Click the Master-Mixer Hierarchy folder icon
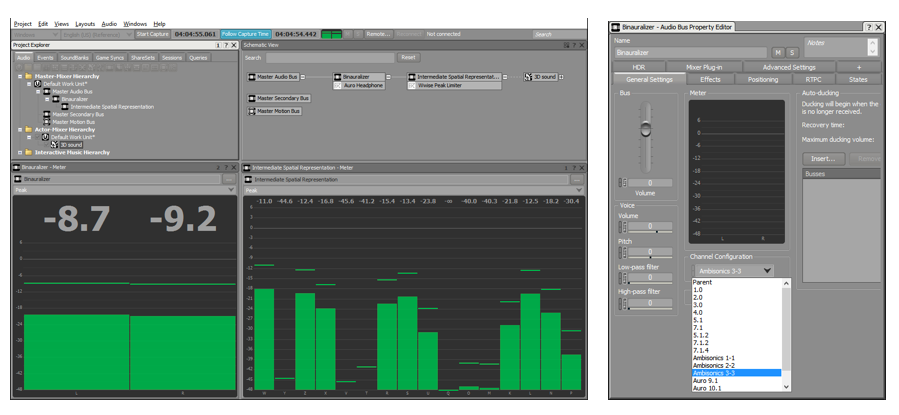This screenshot has width=899, height=415. [28, 76]
